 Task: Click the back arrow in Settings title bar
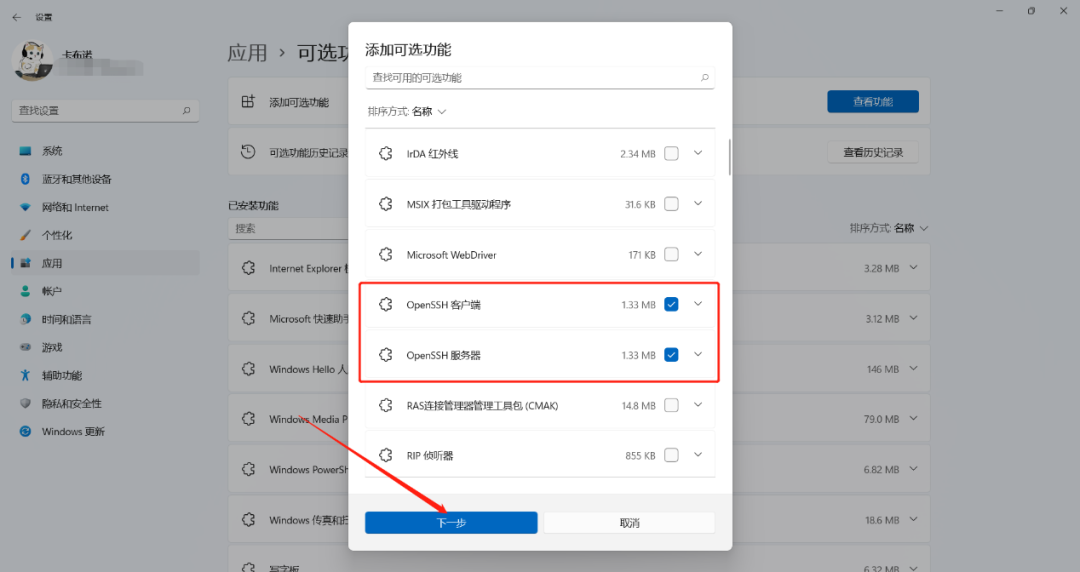17,17
